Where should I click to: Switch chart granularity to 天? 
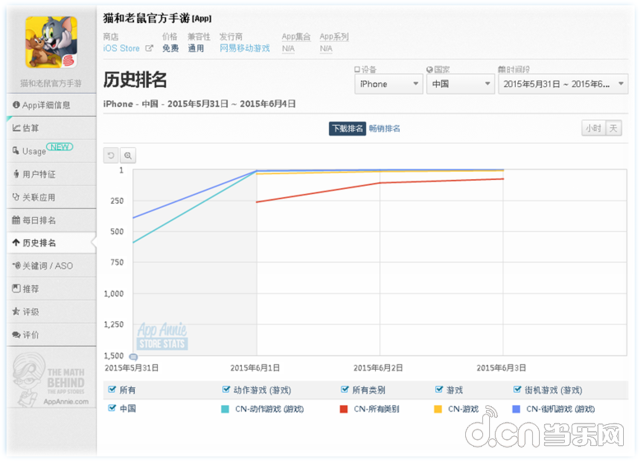click(x=613, y=129)
